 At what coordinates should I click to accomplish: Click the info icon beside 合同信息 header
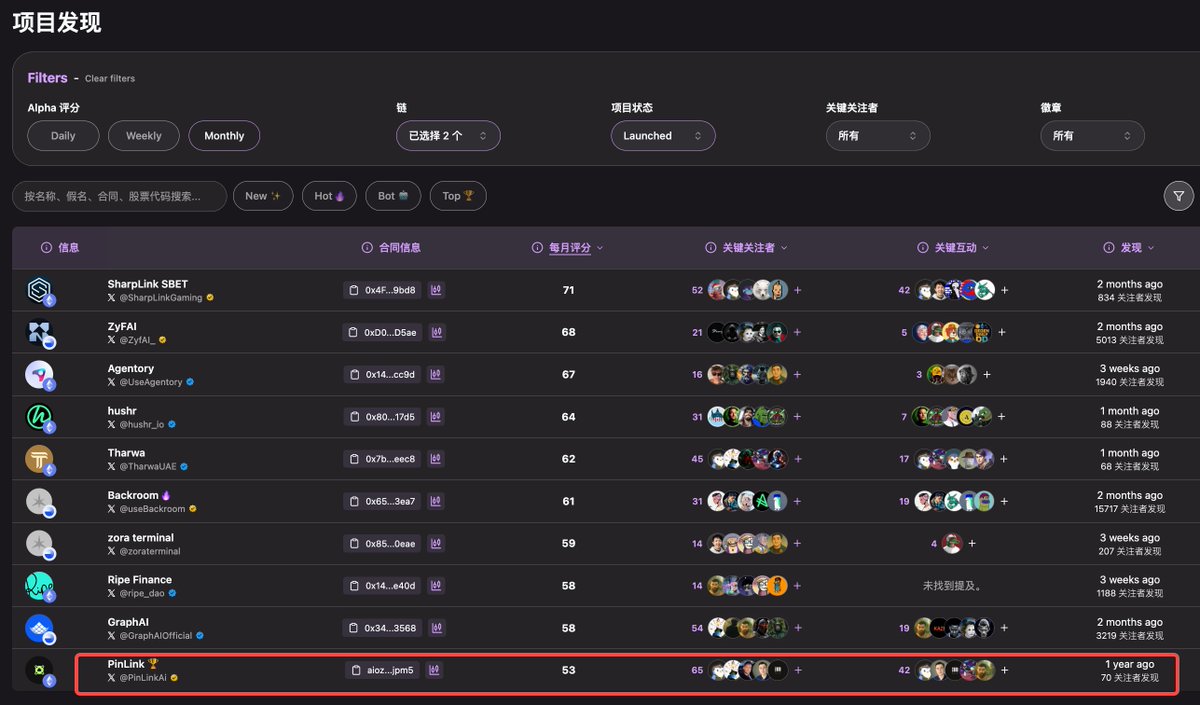[x=367, y=248]
